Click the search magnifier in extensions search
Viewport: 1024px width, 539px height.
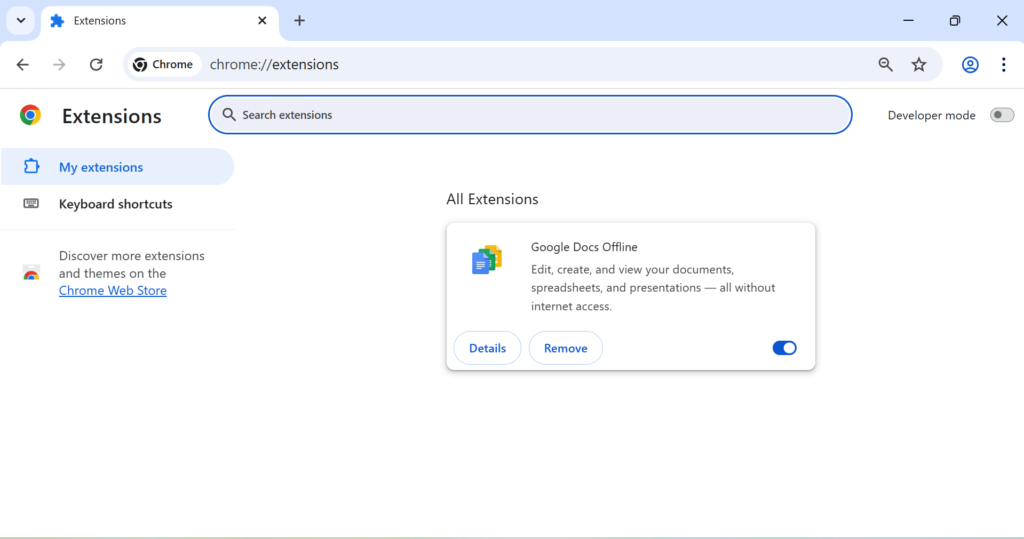pos(229,115)
